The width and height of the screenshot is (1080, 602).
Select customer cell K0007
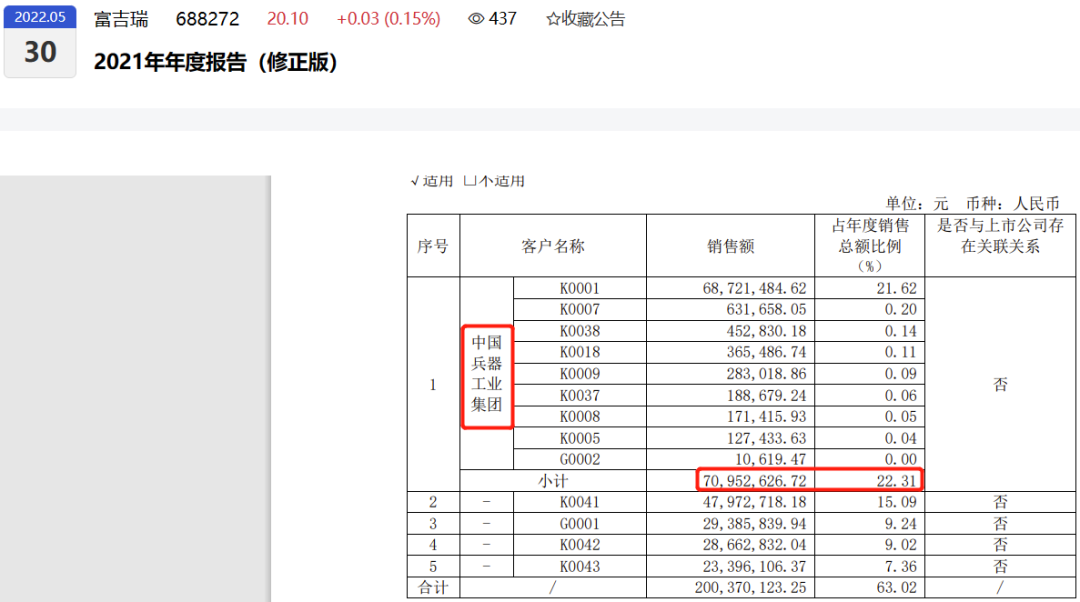(x=579, y=309)
